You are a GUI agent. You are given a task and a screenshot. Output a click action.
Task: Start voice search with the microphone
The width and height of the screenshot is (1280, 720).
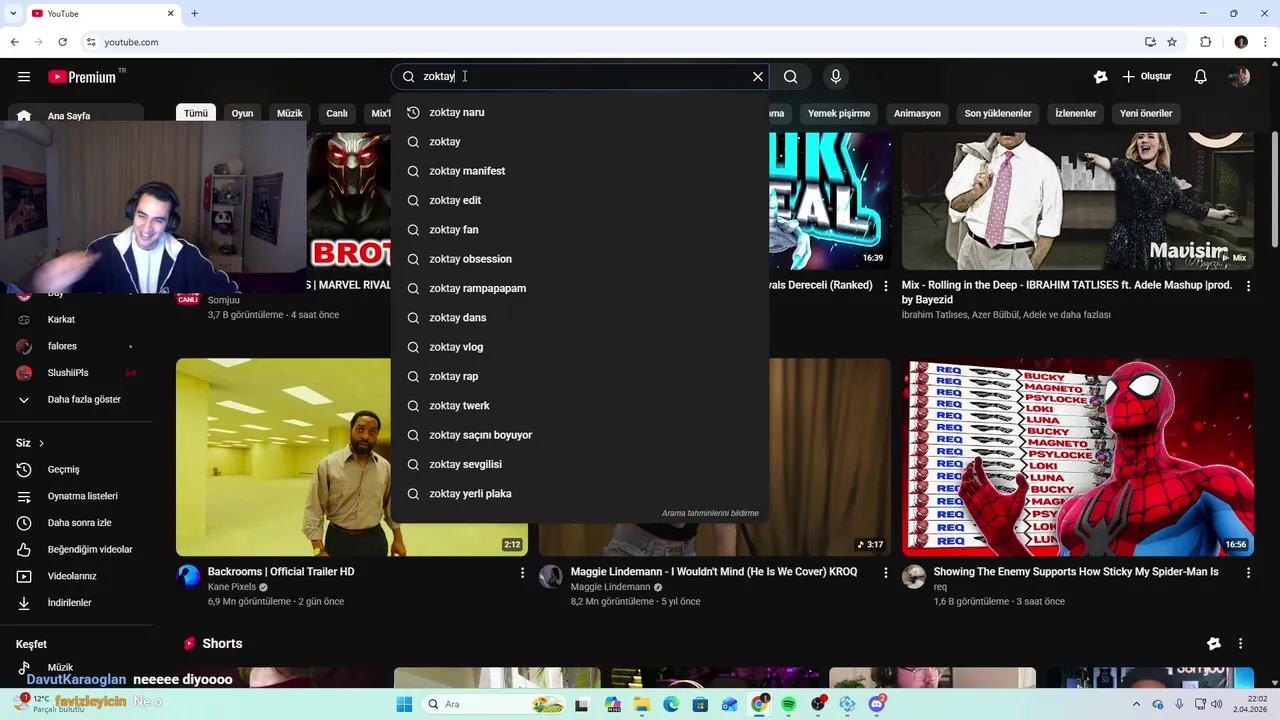pos(836,77)
